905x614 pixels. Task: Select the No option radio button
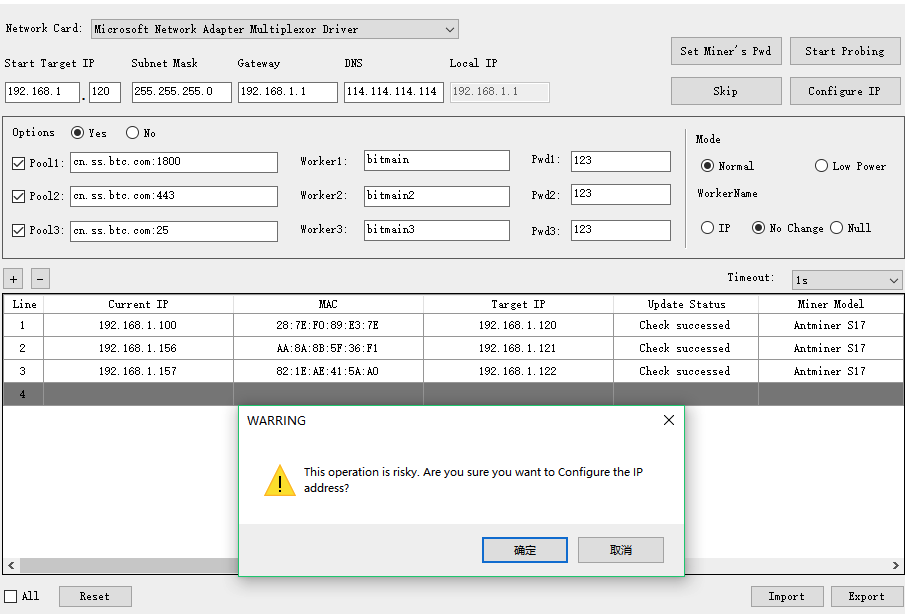coord(132,133)
